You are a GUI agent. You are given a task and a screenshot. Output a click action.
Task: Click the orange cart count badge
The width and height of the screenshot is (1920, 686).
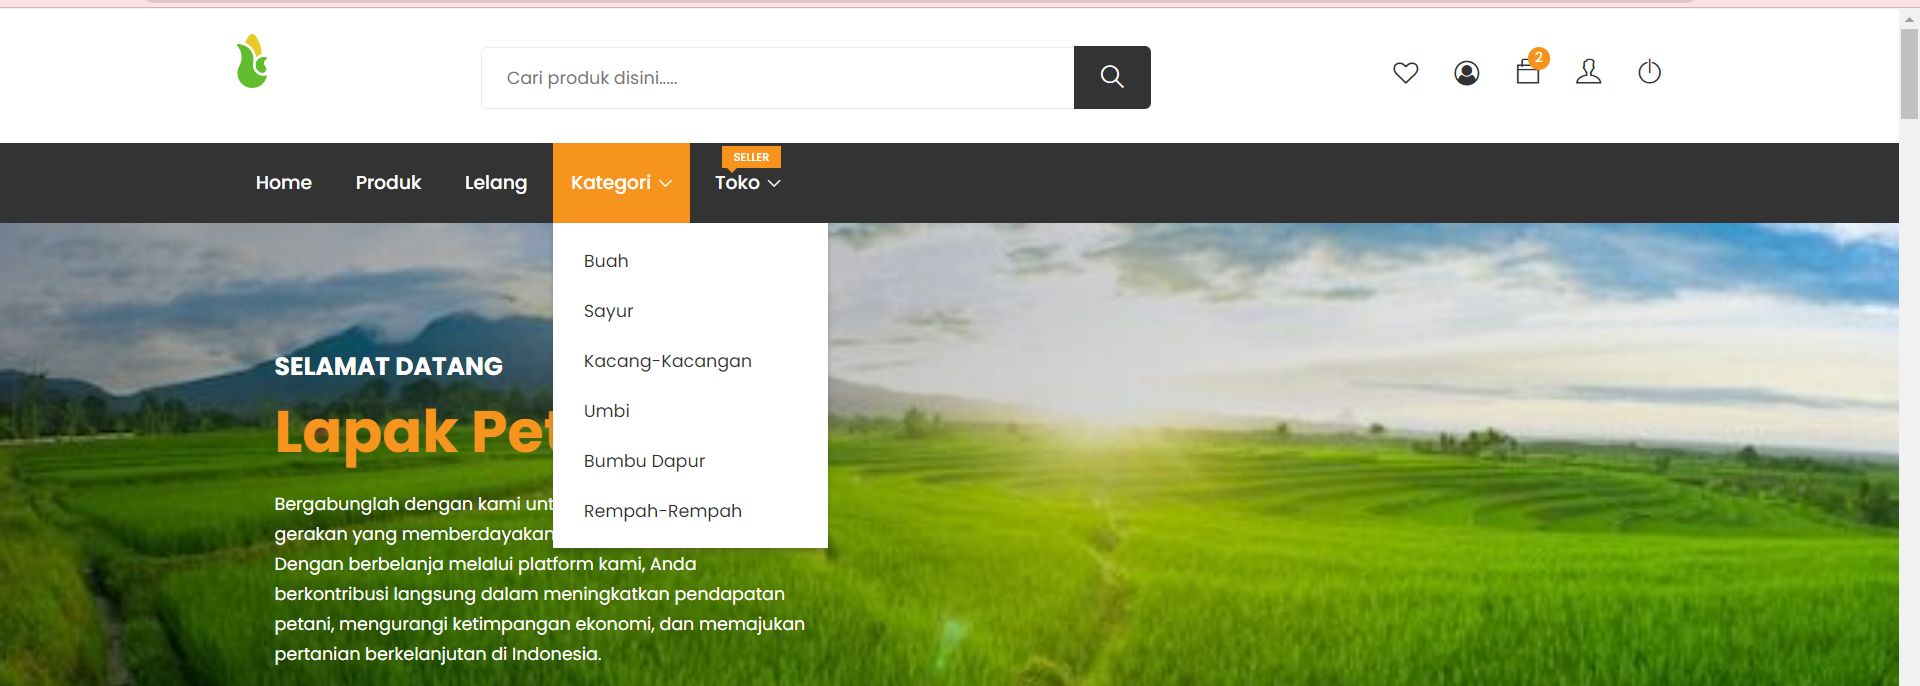click(x=1539, y=58)
